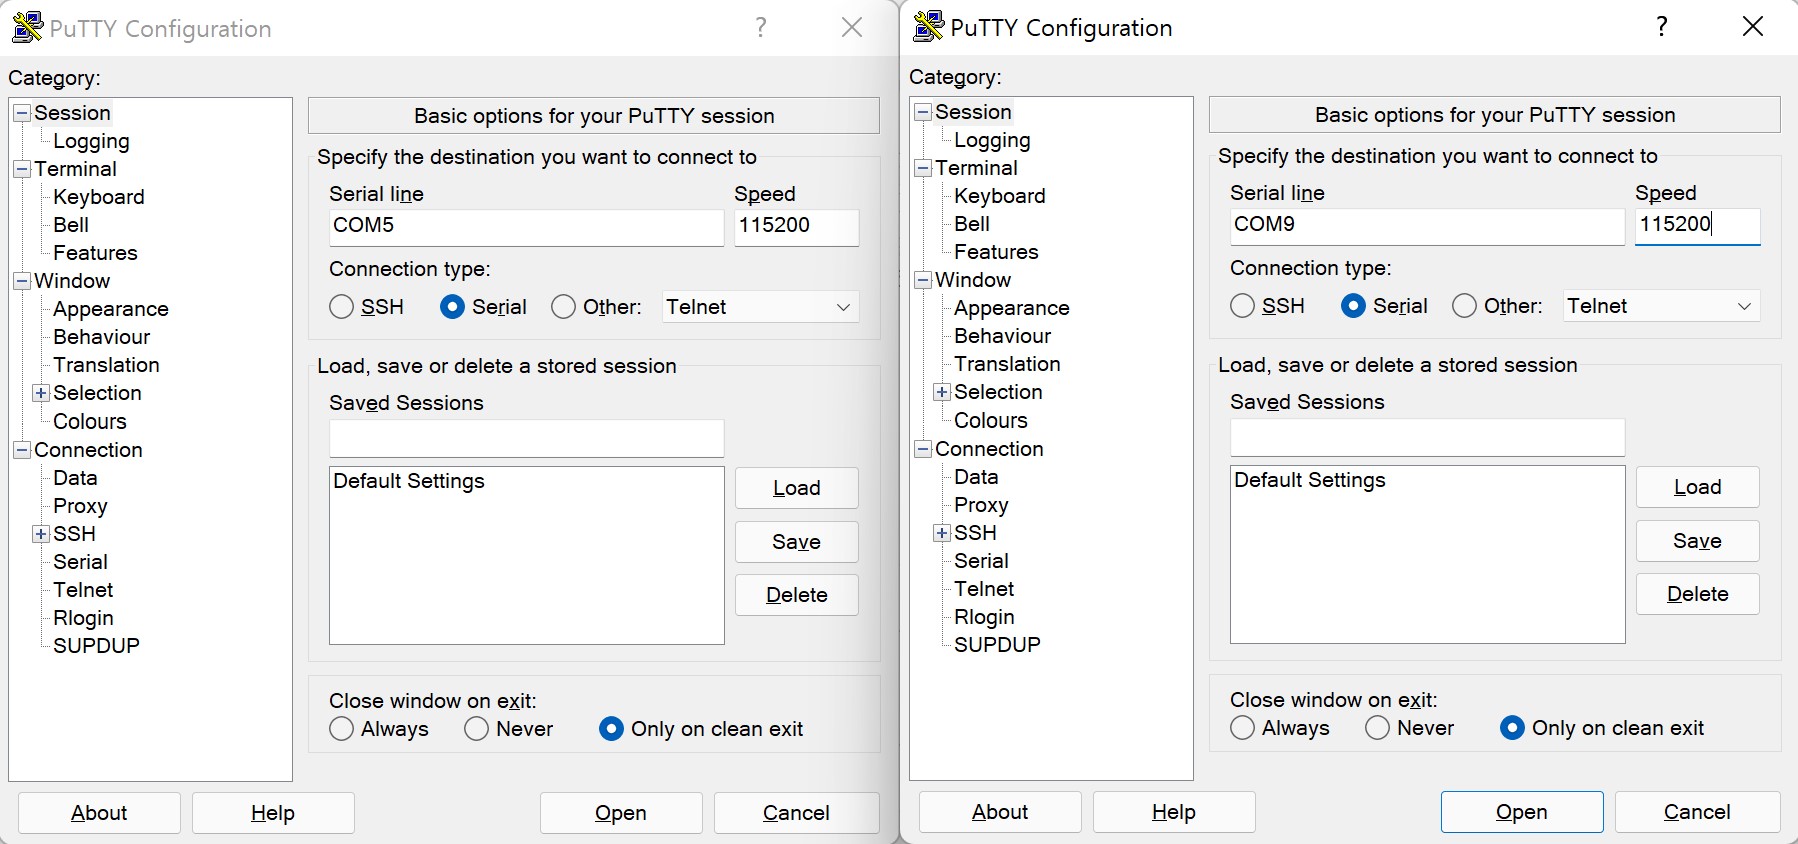This screenshot has width=1798, height=844.
Task: Open Appearance category in left window
Action: 111,309
